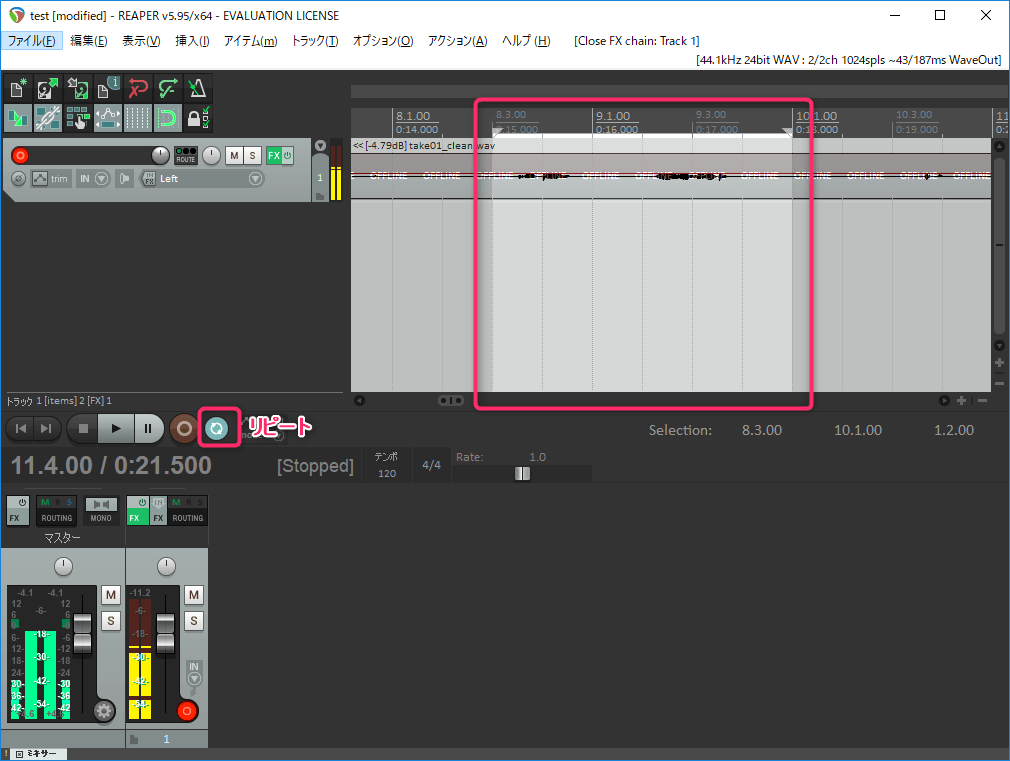Open the オプション(O) menu

(x=382, y=41)
